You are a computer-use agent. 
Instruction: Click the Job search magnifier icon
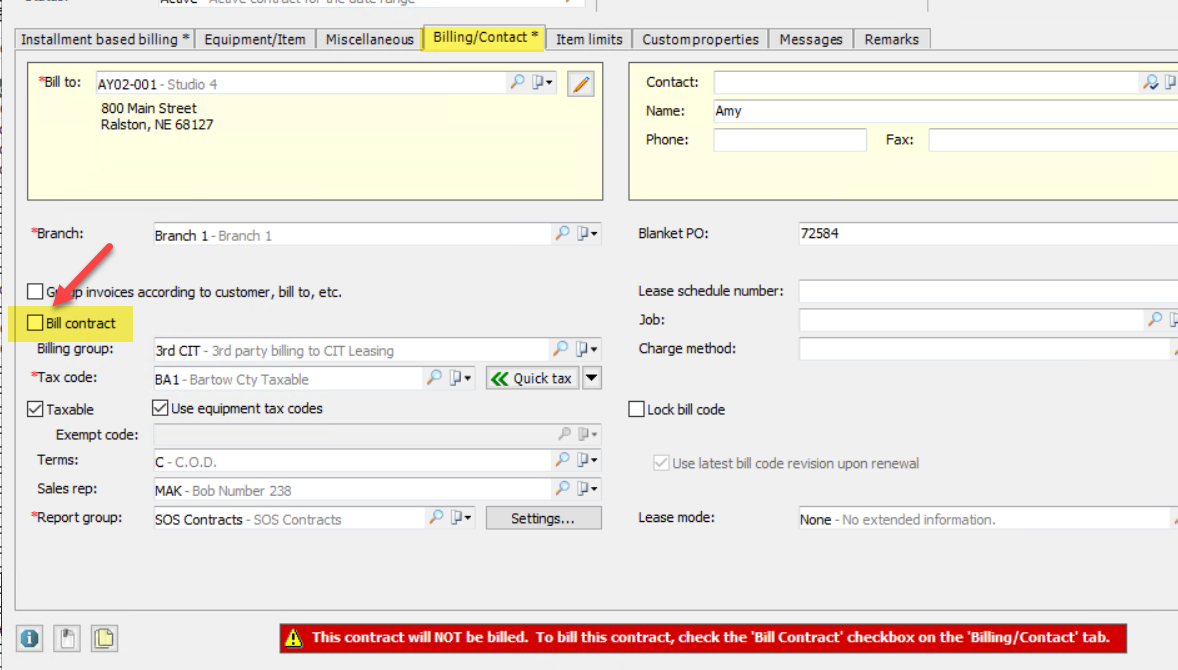click(x=1155, y=320)
